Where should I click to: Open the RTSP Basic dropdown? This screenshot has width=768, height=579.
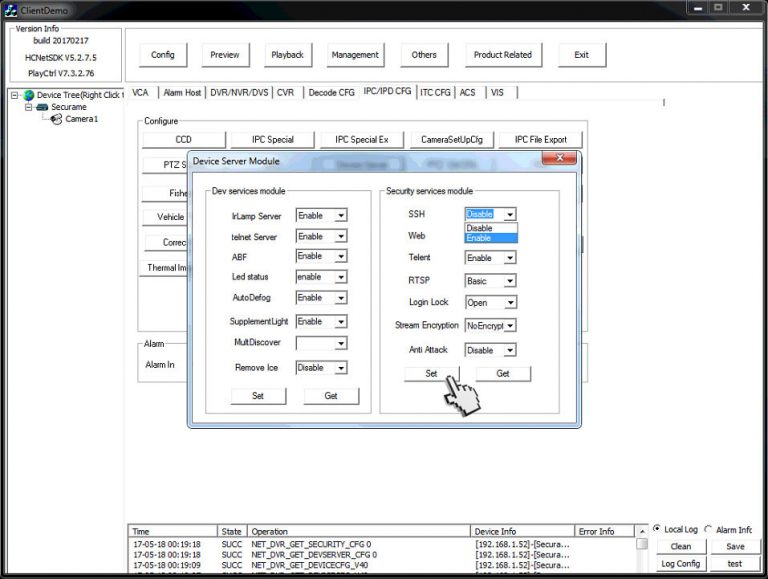(510, 281)
